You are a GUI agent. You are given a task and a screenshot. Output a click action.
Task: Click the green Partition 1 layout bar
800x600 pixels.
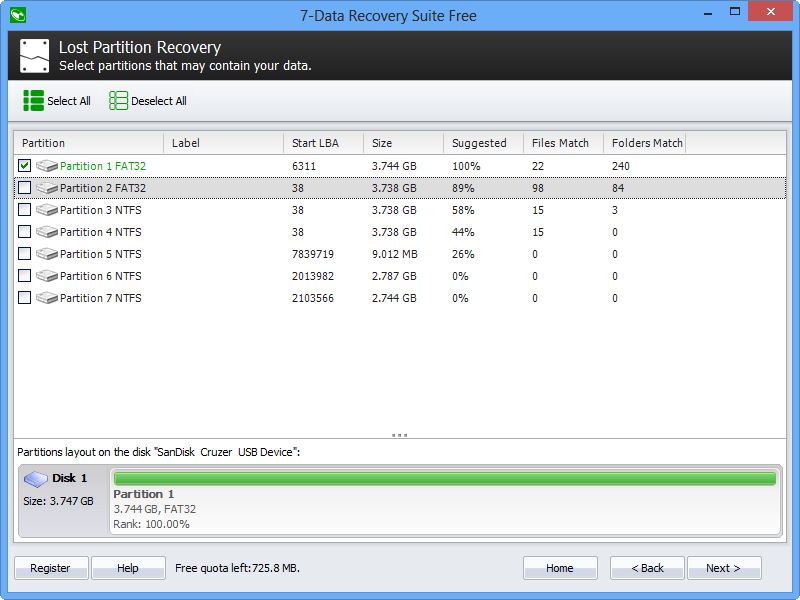(x=444, y=479)
